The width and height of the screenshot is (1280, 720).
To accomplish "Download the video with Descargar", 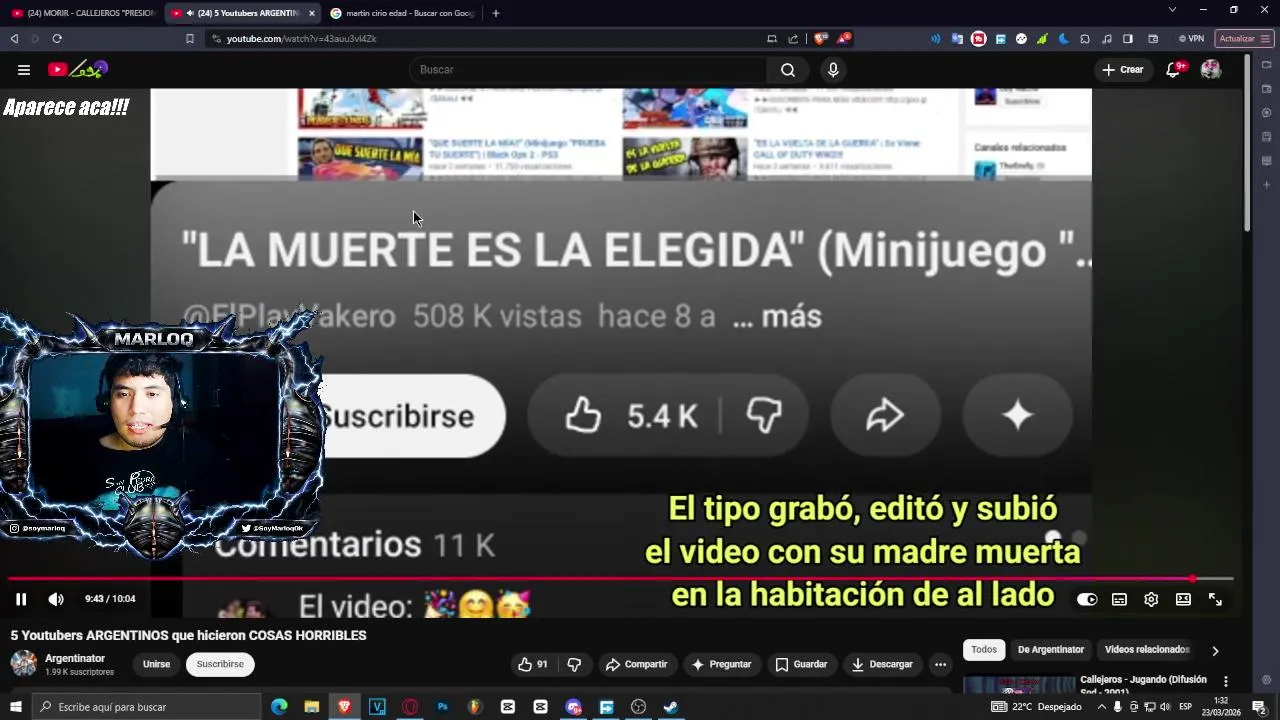I will [882, 664].
